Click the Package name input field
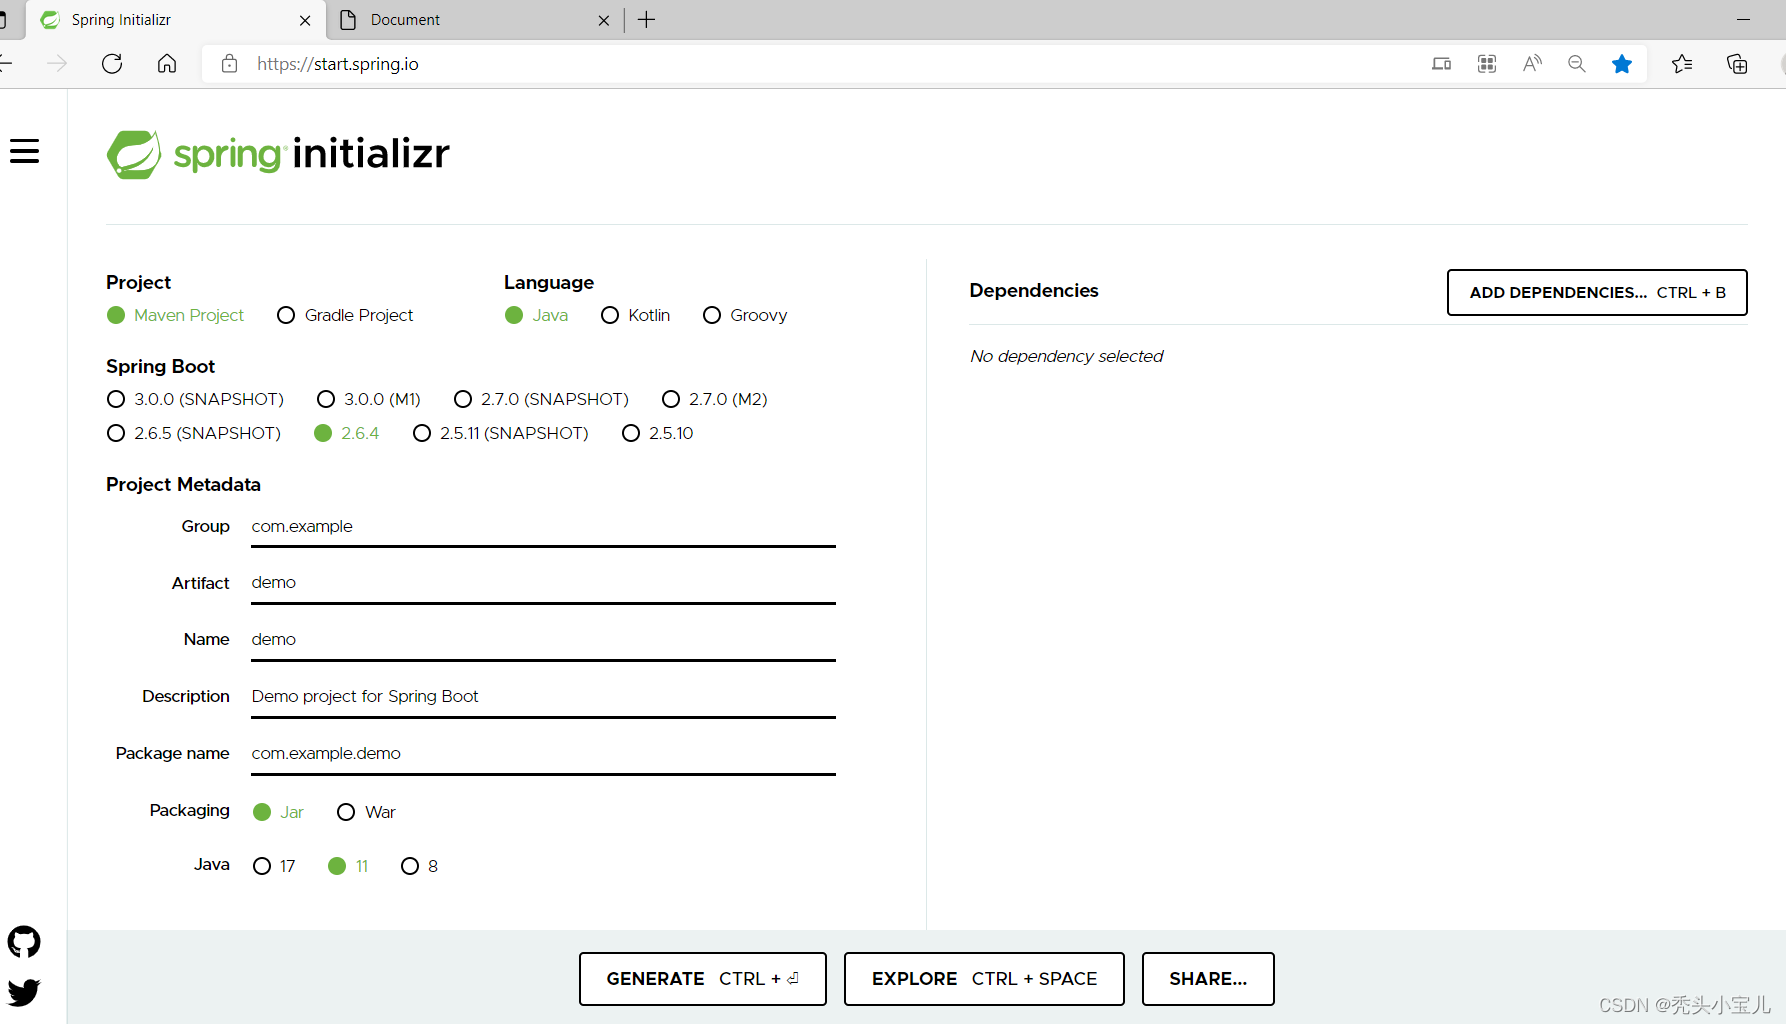The height and width of the screenshot is (1024, 1786). [x=543, y=754]
